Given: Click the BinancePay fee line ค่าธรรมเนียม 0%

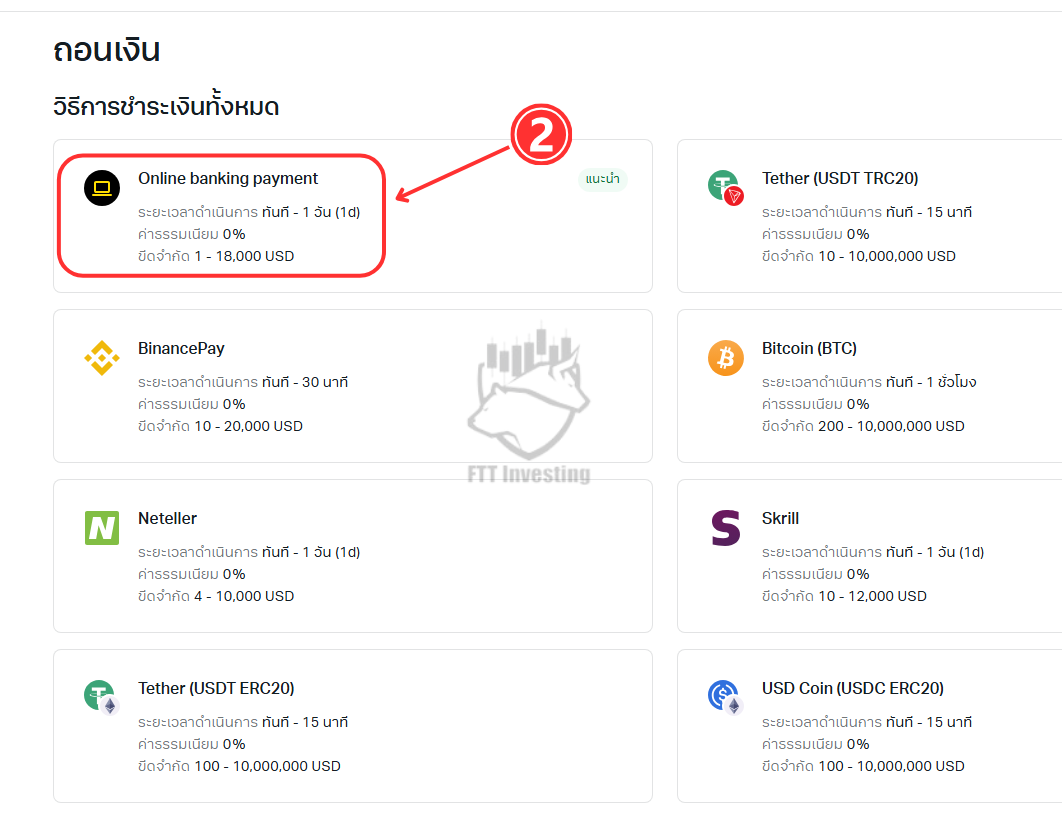Looking at the screenshot, I should (x=192, y=404).
